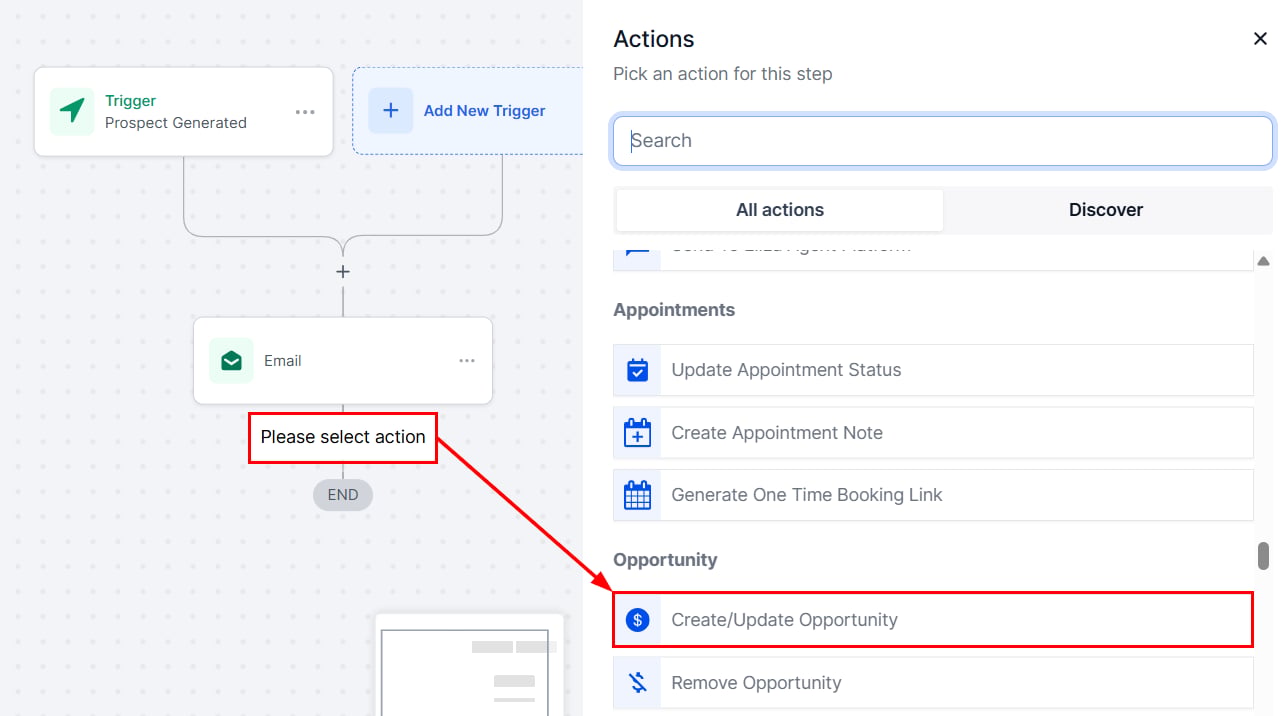Focus the action Search field
1287x716 pixels.
click(943, 141)
